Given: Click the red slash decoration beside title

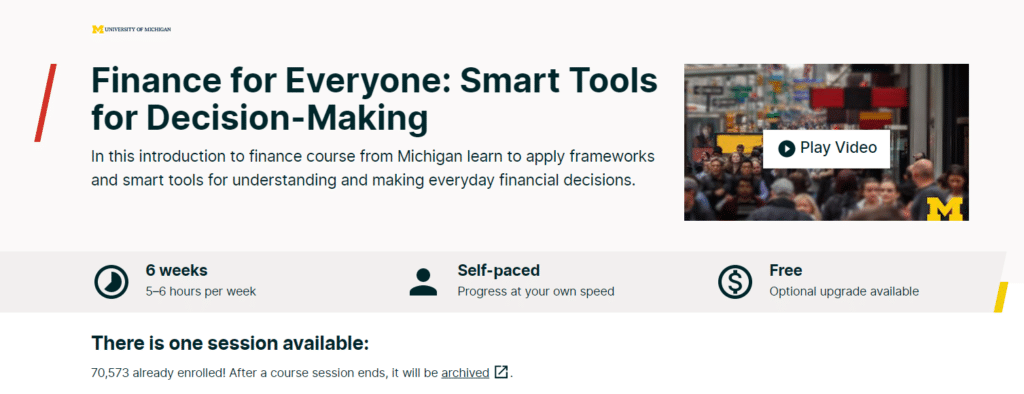Looking at the screenshot, I should tap(45, 103).
